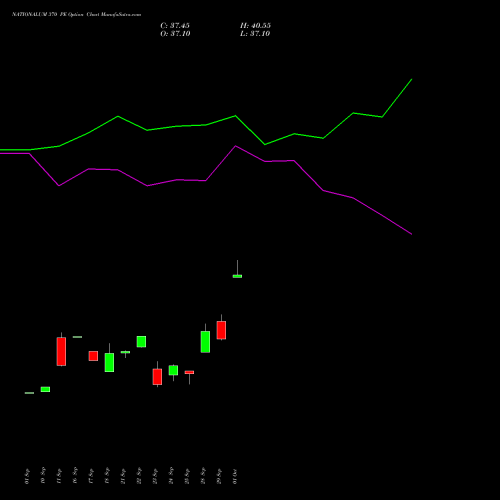Click the NATIONALUM 370 PE Option chart title
This screenshot has width=500, height=500.
pos(76,15)
